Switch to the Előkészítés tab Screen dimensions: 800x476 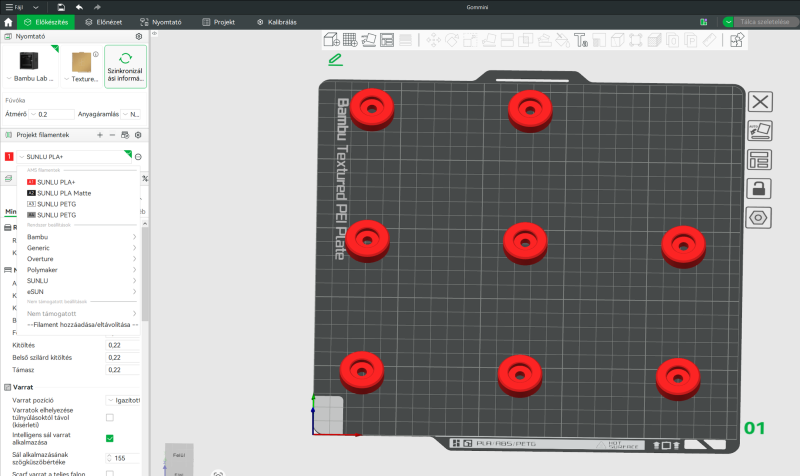click(x=46, y=22)
